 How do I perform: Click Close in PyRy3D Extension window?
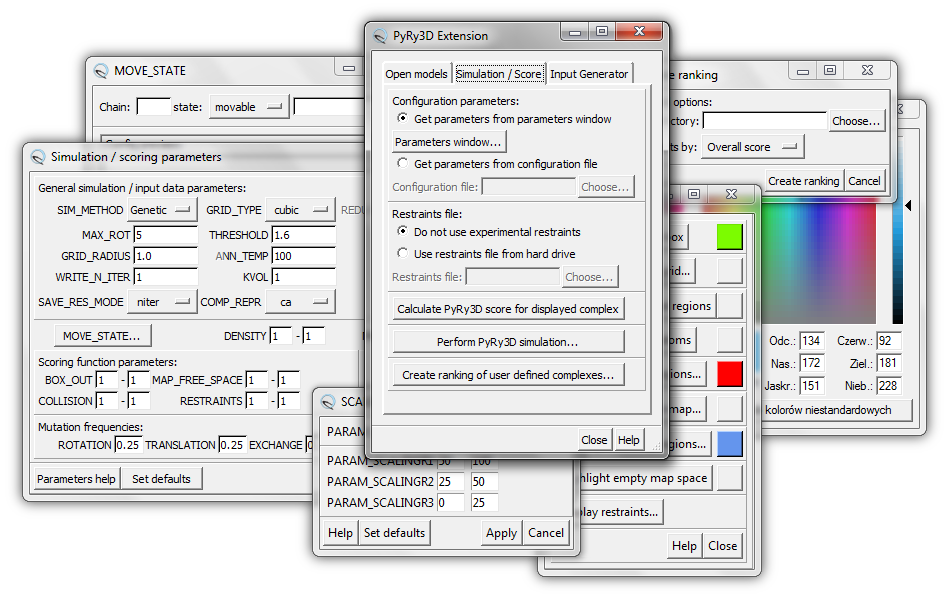594,440
